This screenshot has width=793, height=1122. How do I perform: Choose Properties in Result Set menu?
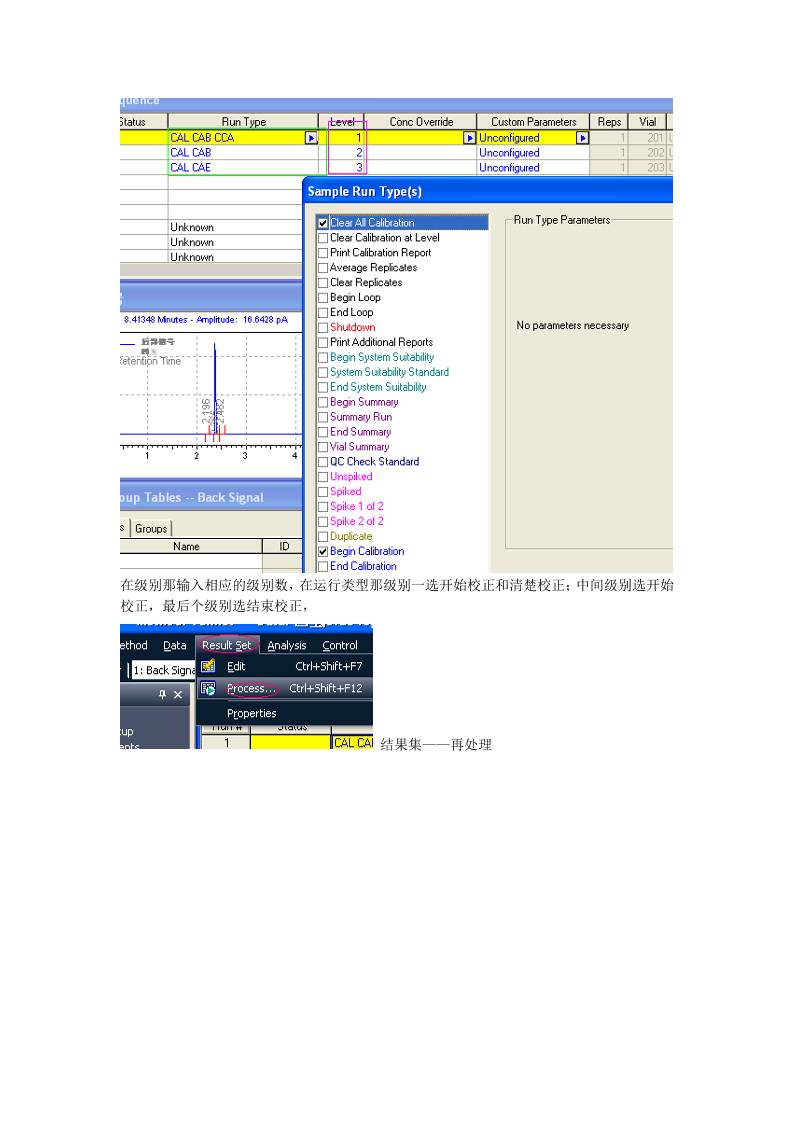tap(284, 713)
